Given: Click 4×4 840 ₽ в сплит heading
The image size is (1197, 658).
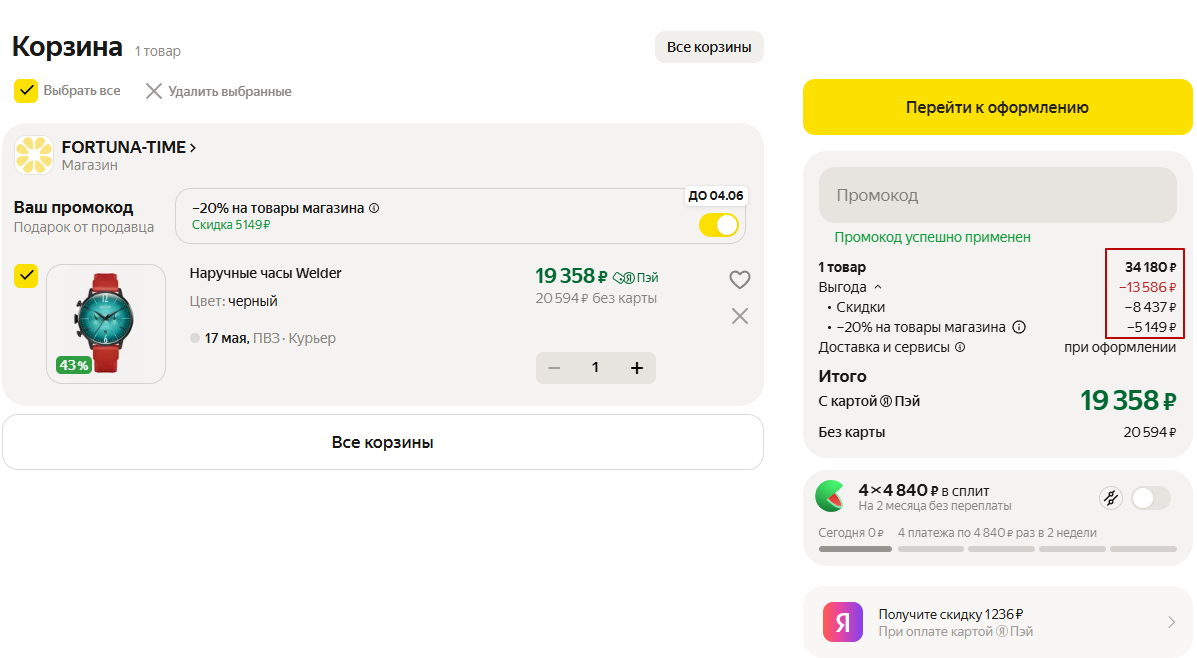Looking at the screenshot, I should (924, 490).
